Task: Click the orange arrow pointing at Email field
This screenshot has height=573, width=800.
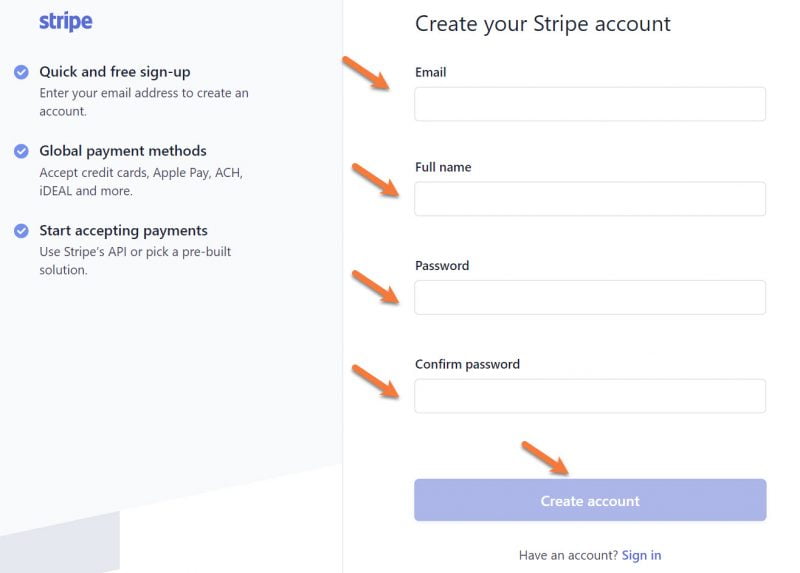Action: 366,74
